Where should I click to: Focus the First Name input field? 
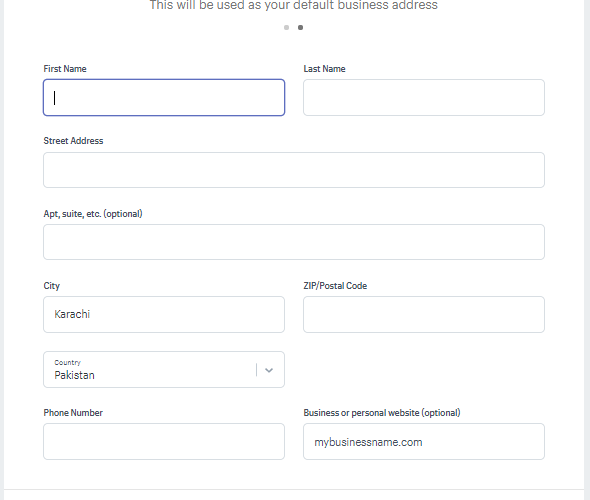pos(164,97)
